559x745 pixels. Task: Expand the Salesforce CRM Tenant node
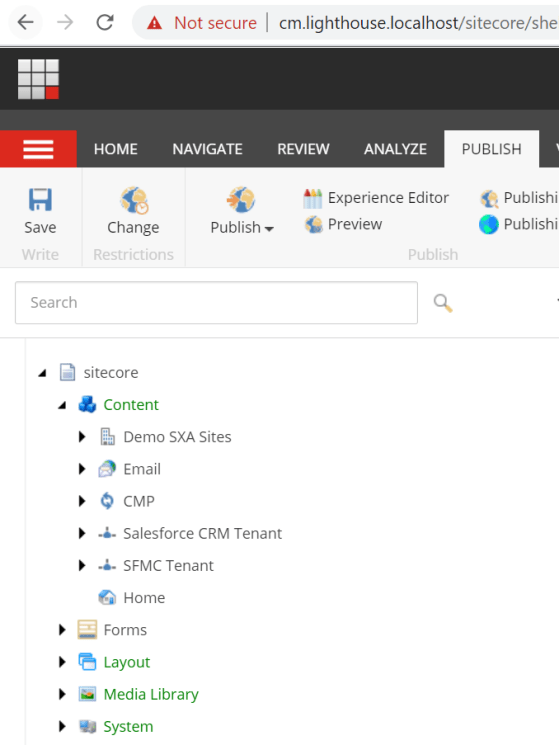click(82, 533)
